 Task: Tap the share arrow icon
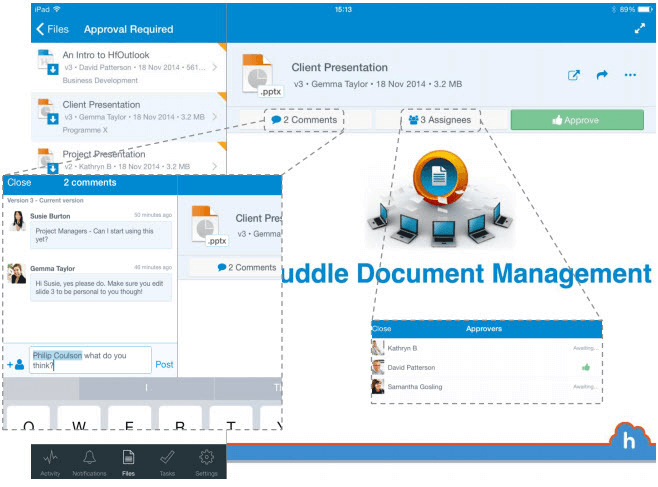602,75
